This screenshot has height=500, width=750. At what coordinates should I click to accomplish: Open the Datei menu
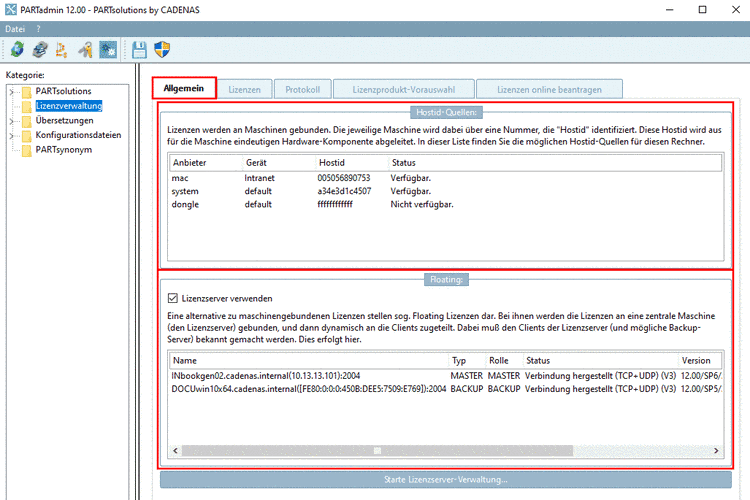[x=15, y=29]
